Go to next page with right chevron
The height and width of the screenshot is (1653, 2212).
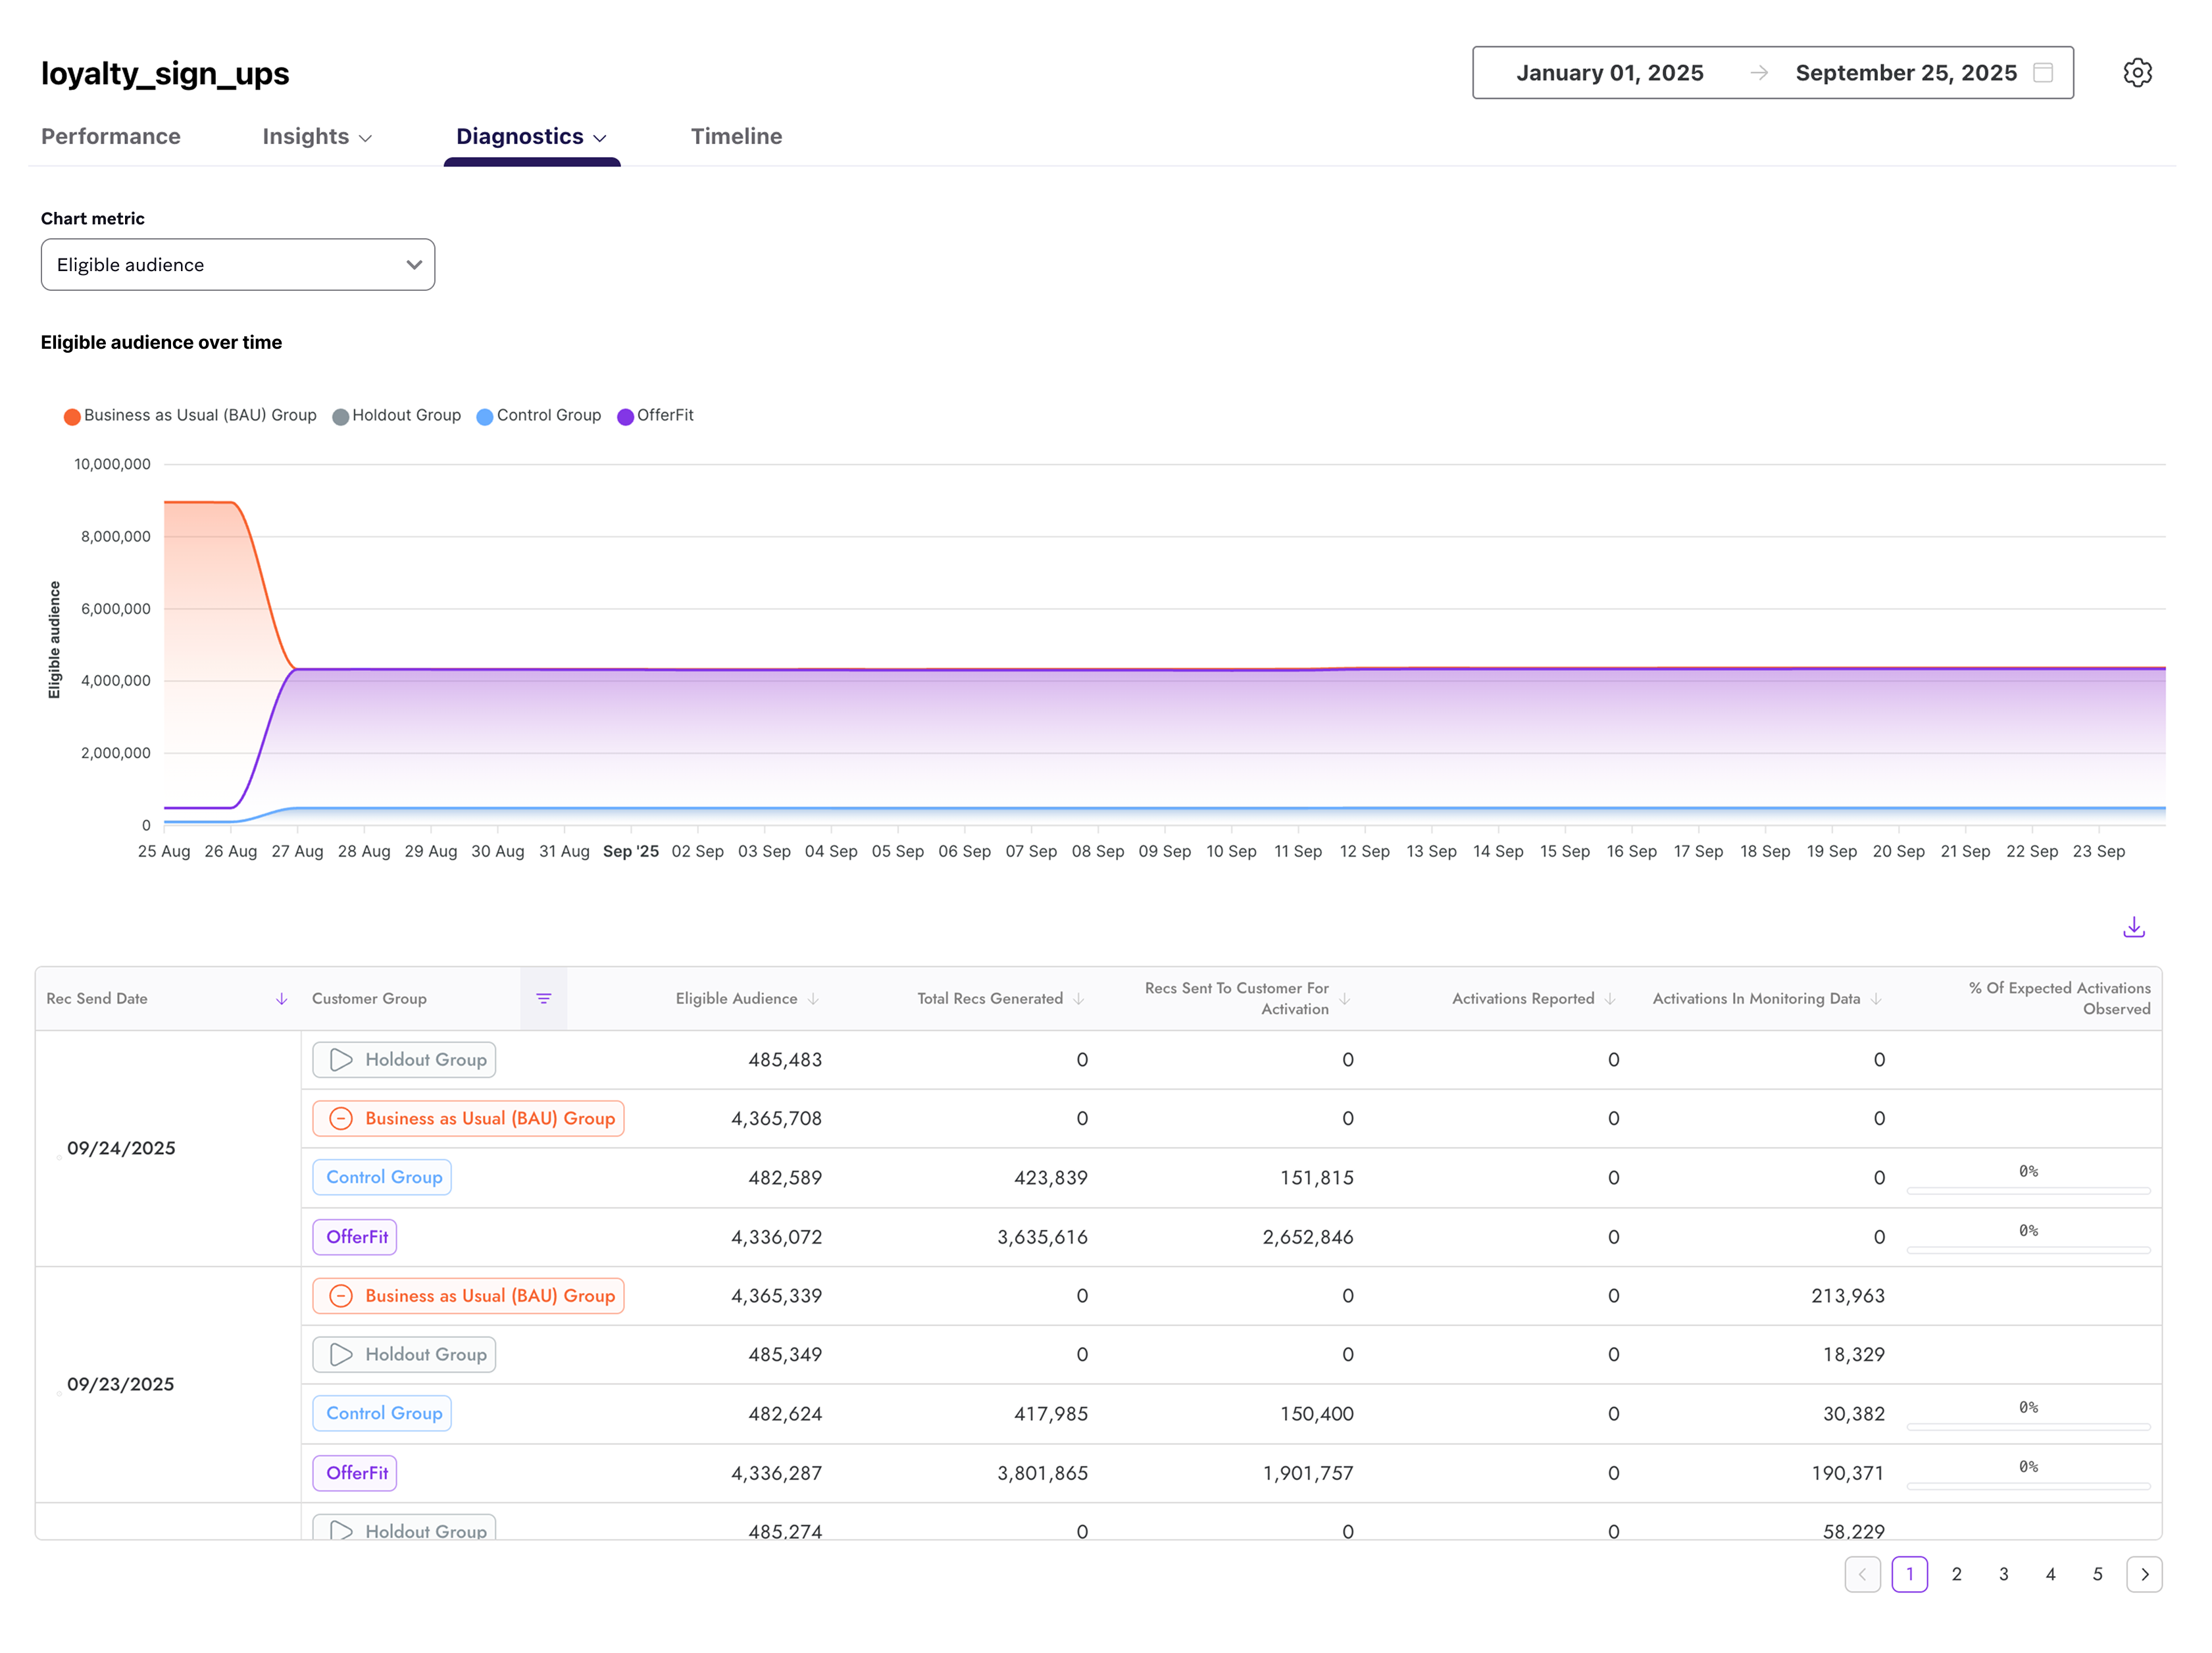tap(2145, 1574)
